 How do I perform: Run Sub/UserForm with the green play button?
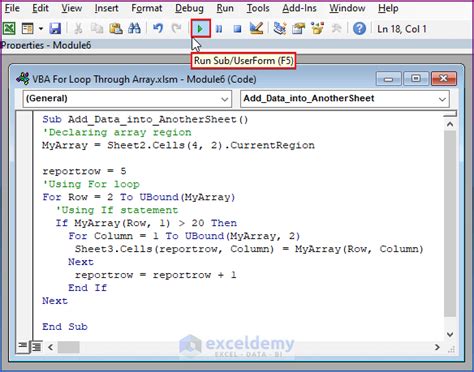tap(200, 29)
